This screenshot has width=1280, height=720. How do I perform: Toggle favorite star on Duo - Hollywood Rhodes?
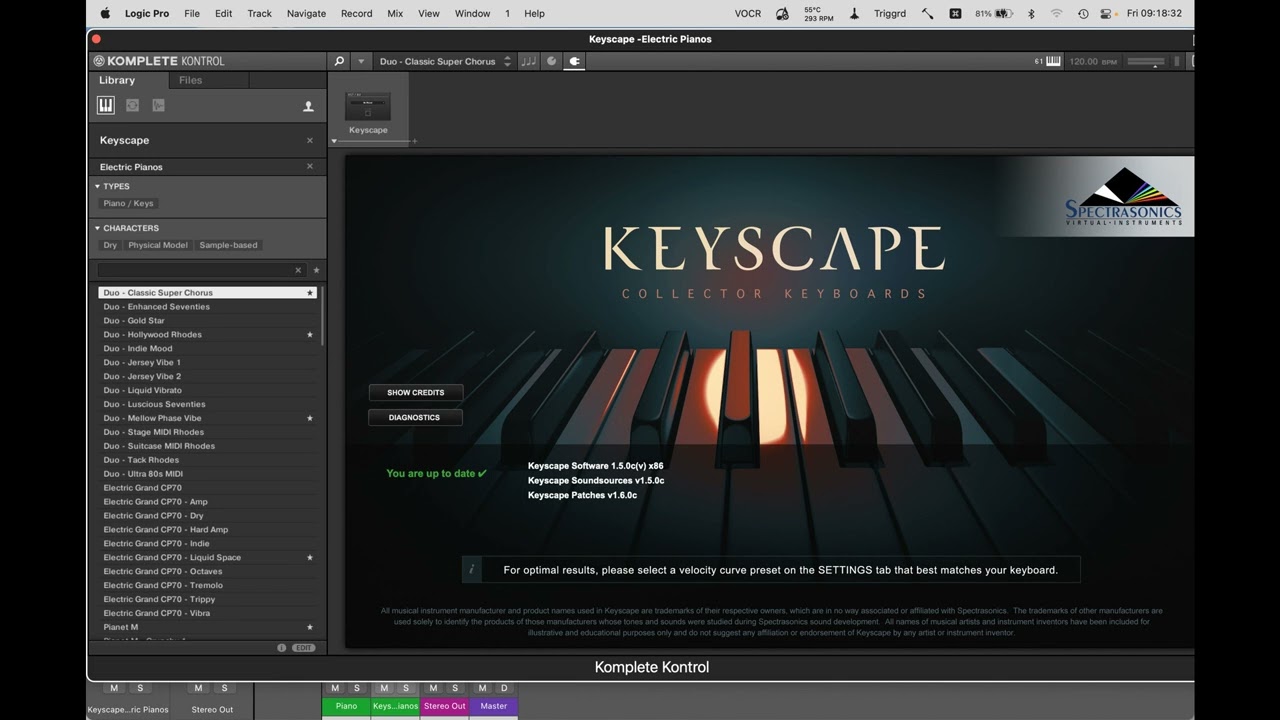click(x=310, y=335)
